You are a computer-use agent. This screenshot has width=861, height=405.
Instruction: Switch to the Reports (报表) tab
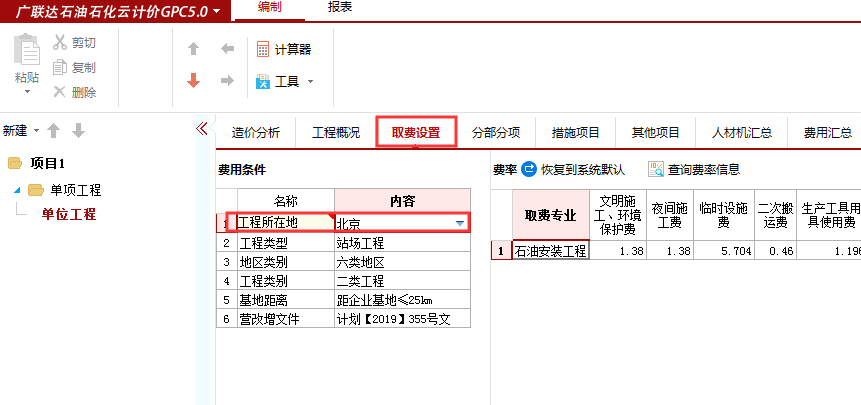(339, 8)
